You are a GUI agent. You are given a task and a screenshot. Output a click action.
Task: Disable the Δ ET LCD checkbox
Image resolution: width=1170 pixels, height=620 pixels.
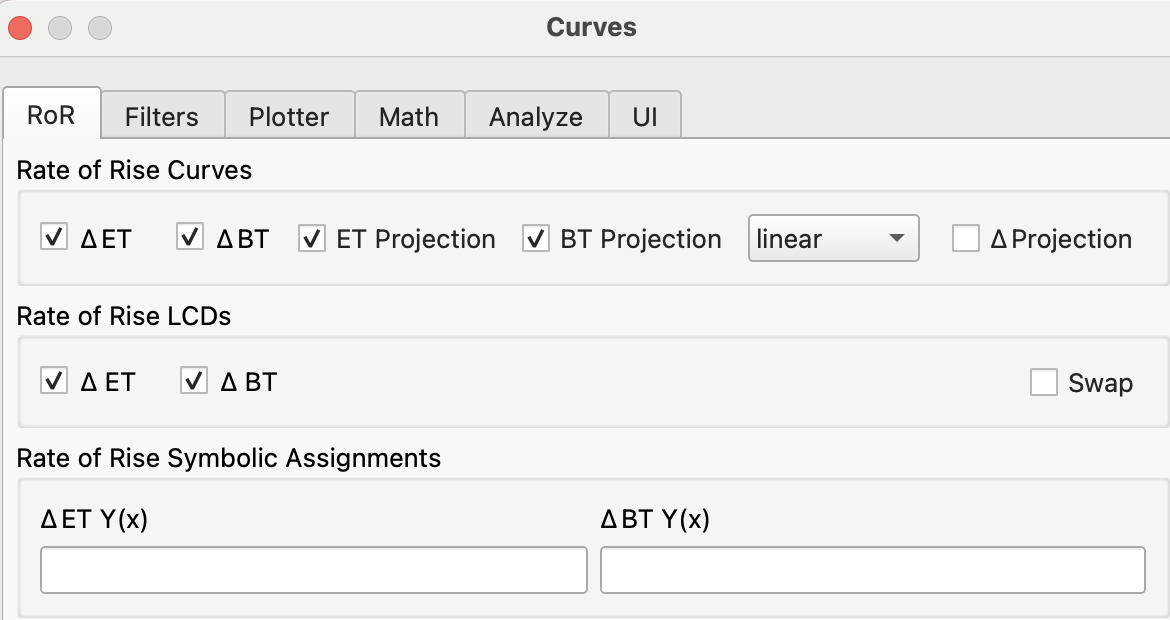point(54,382)
